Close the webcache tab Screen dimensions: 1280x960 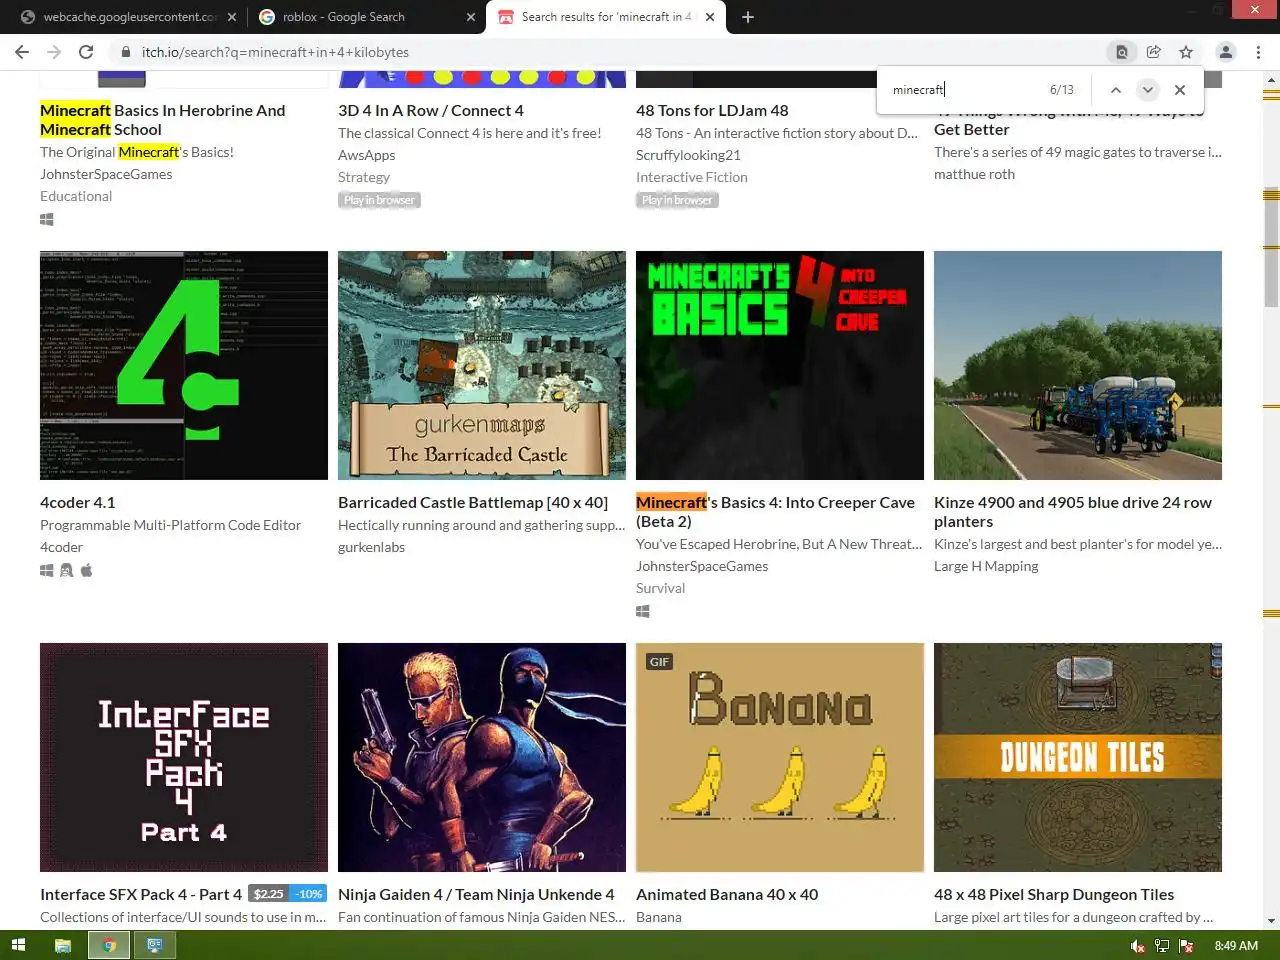pos(232,17)
